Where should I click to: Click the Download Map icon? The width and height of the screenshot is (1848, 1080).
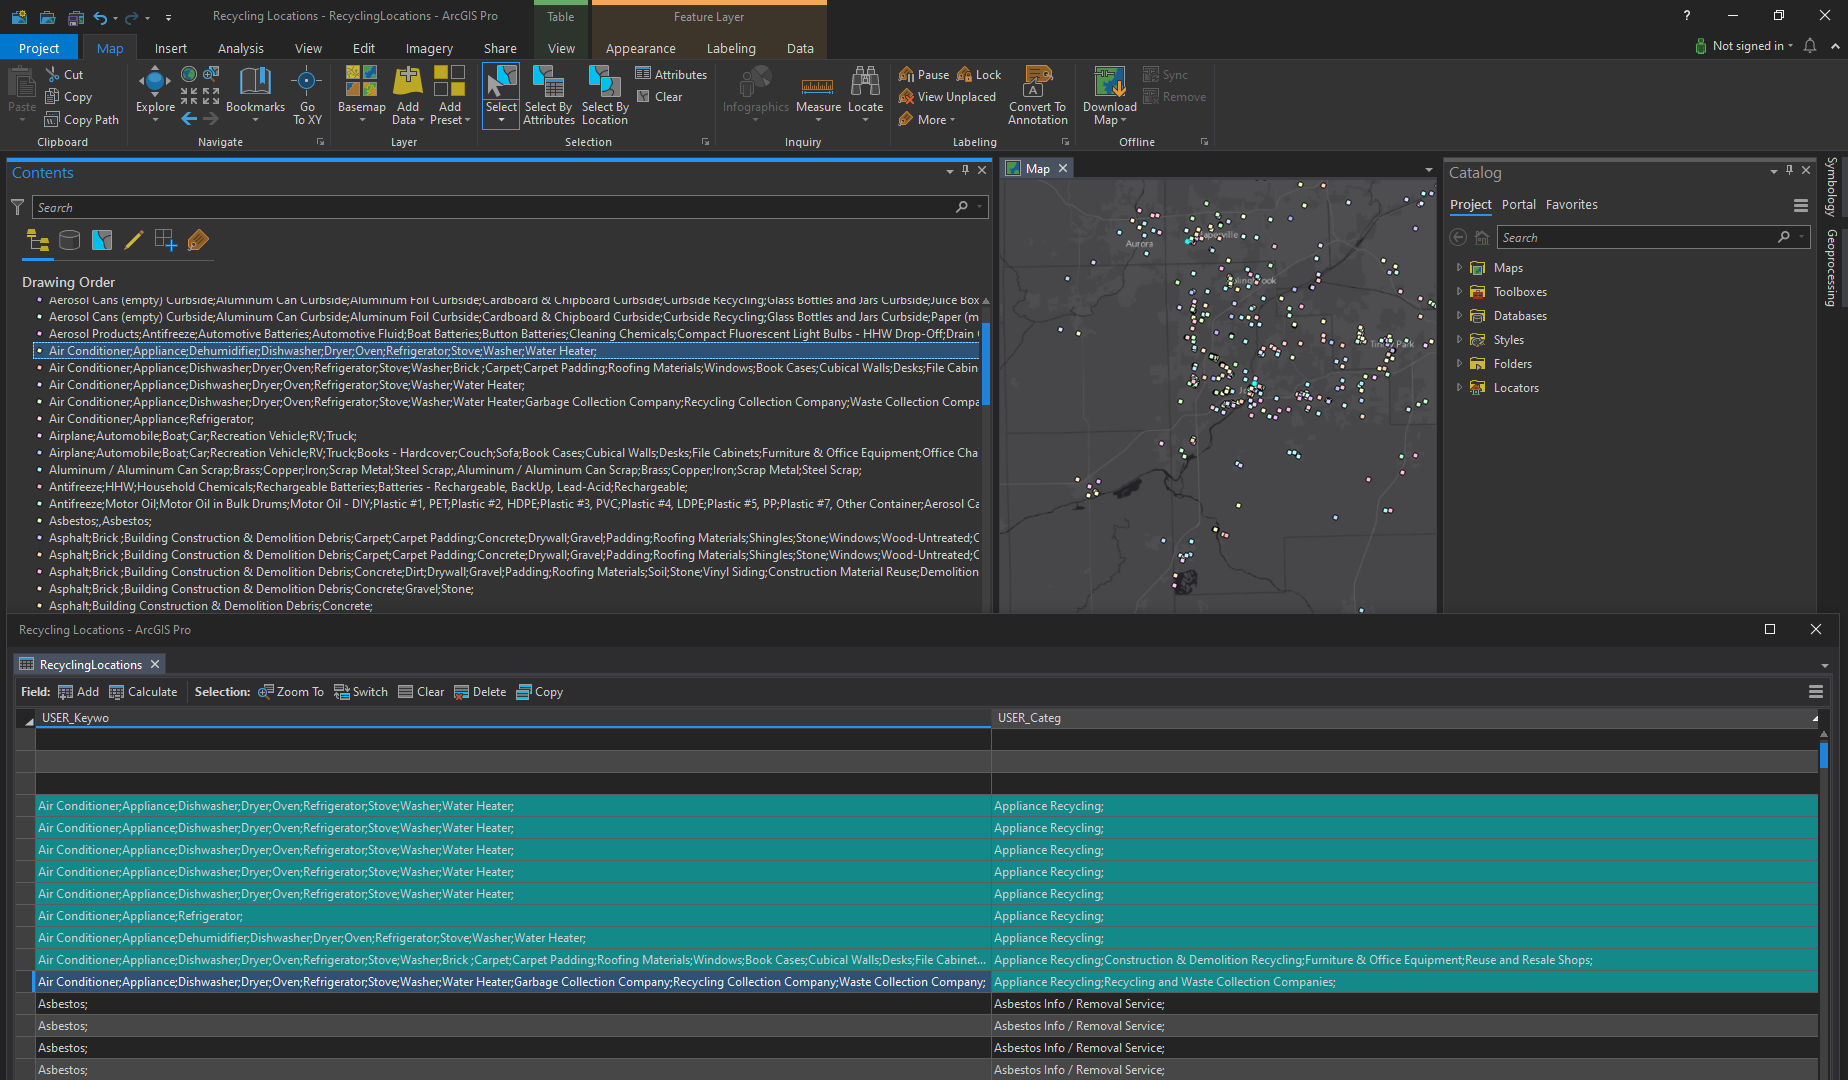click(1109, 81)
